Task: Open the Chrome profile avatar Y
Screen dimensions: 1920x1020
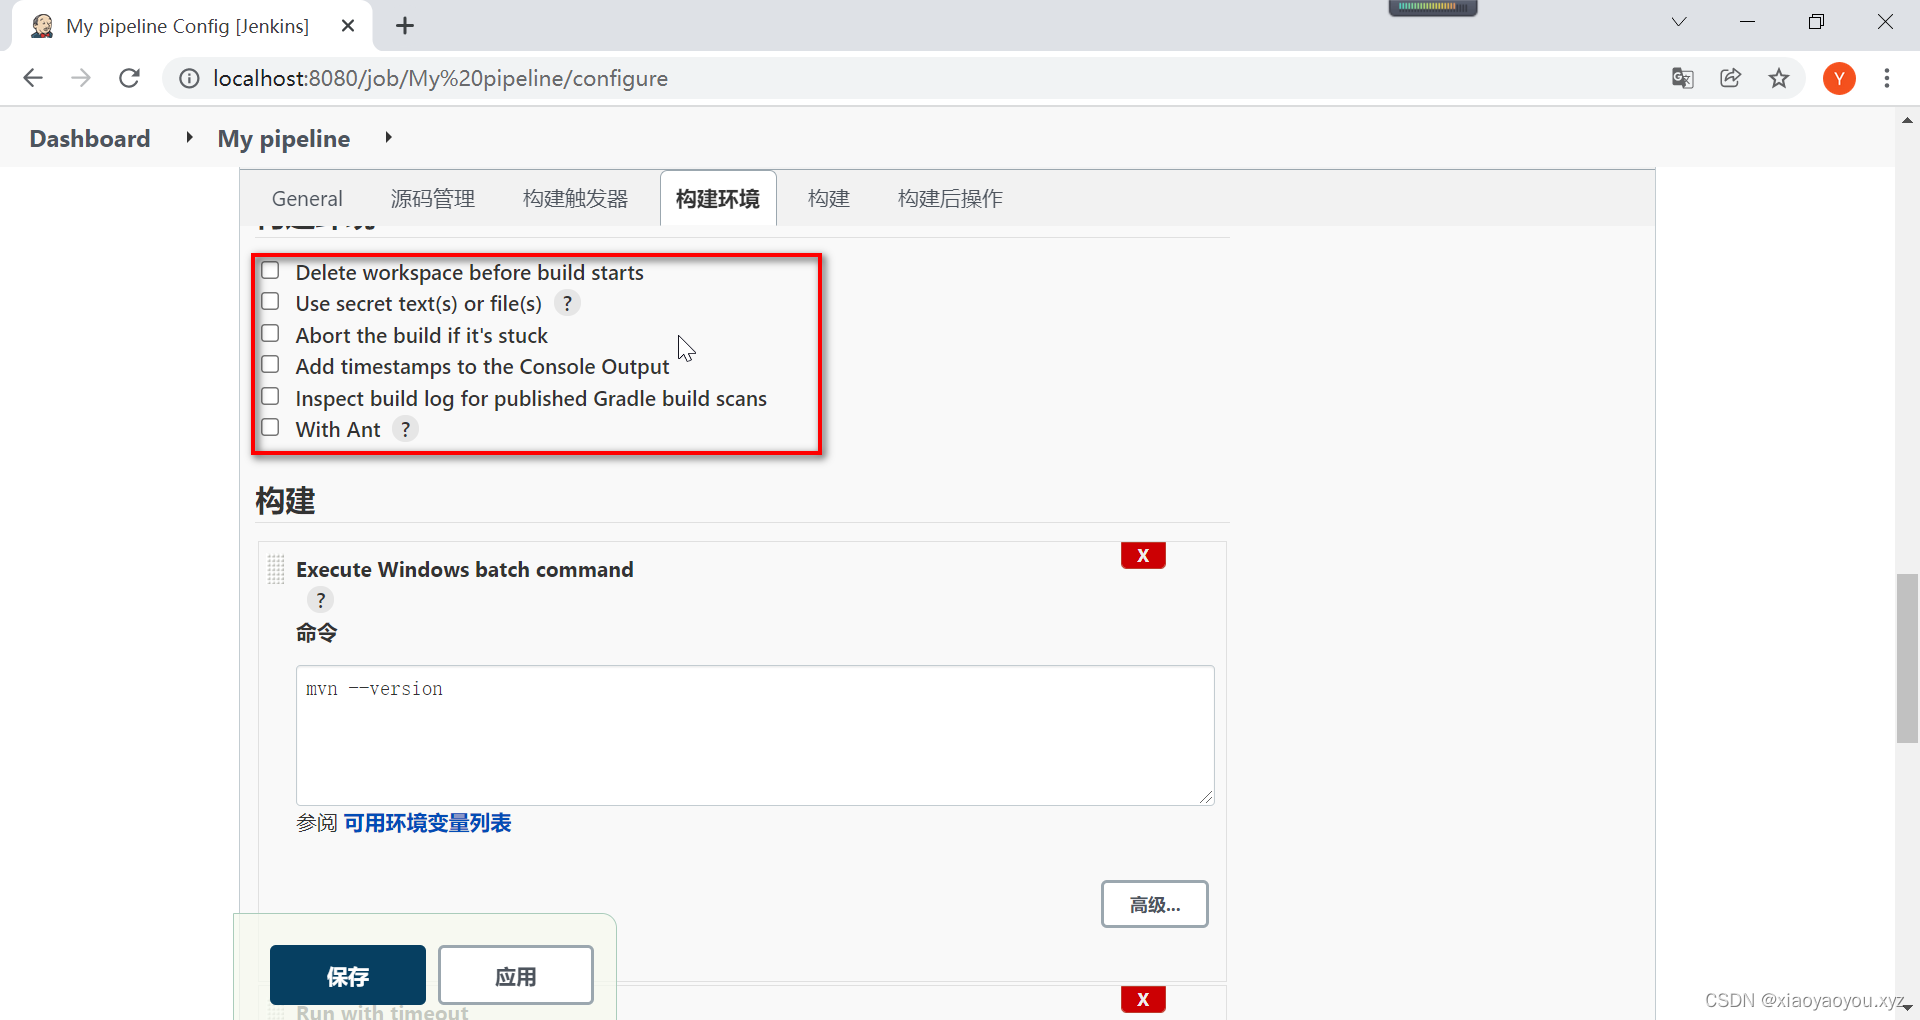Action: (1839, 78)
